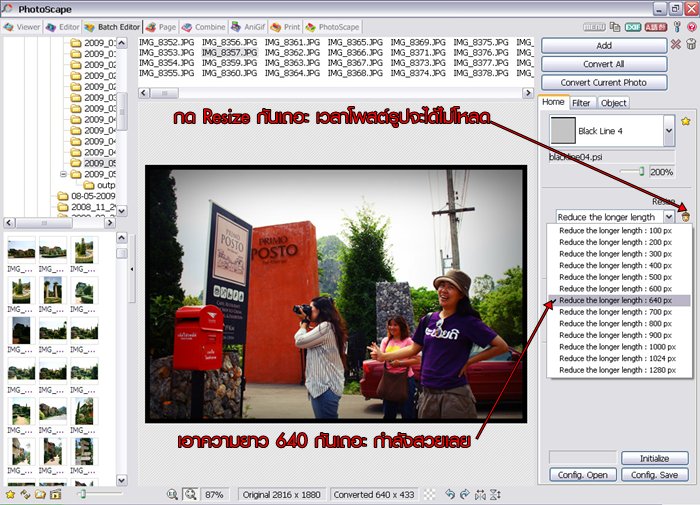The image size is (700, 505).
Task: Select the Batch Editor tab
Action: 112,27
